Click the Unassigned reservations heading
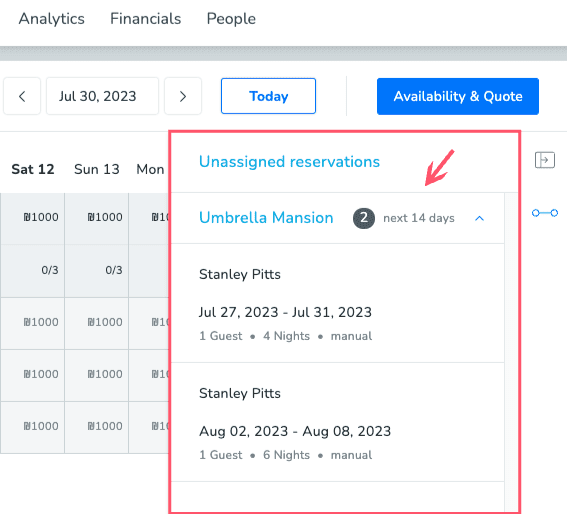This screenshot has width=567, height=514. coord(289,162)
